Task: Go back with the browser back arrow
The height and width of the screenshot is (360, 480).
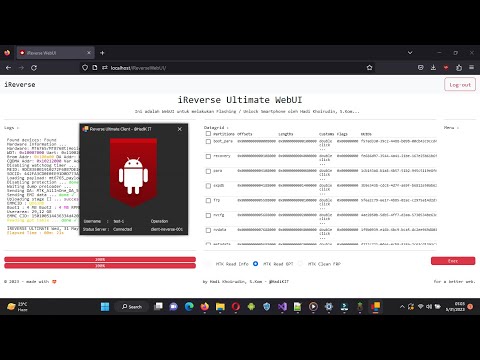Action: tap(9, 68)
